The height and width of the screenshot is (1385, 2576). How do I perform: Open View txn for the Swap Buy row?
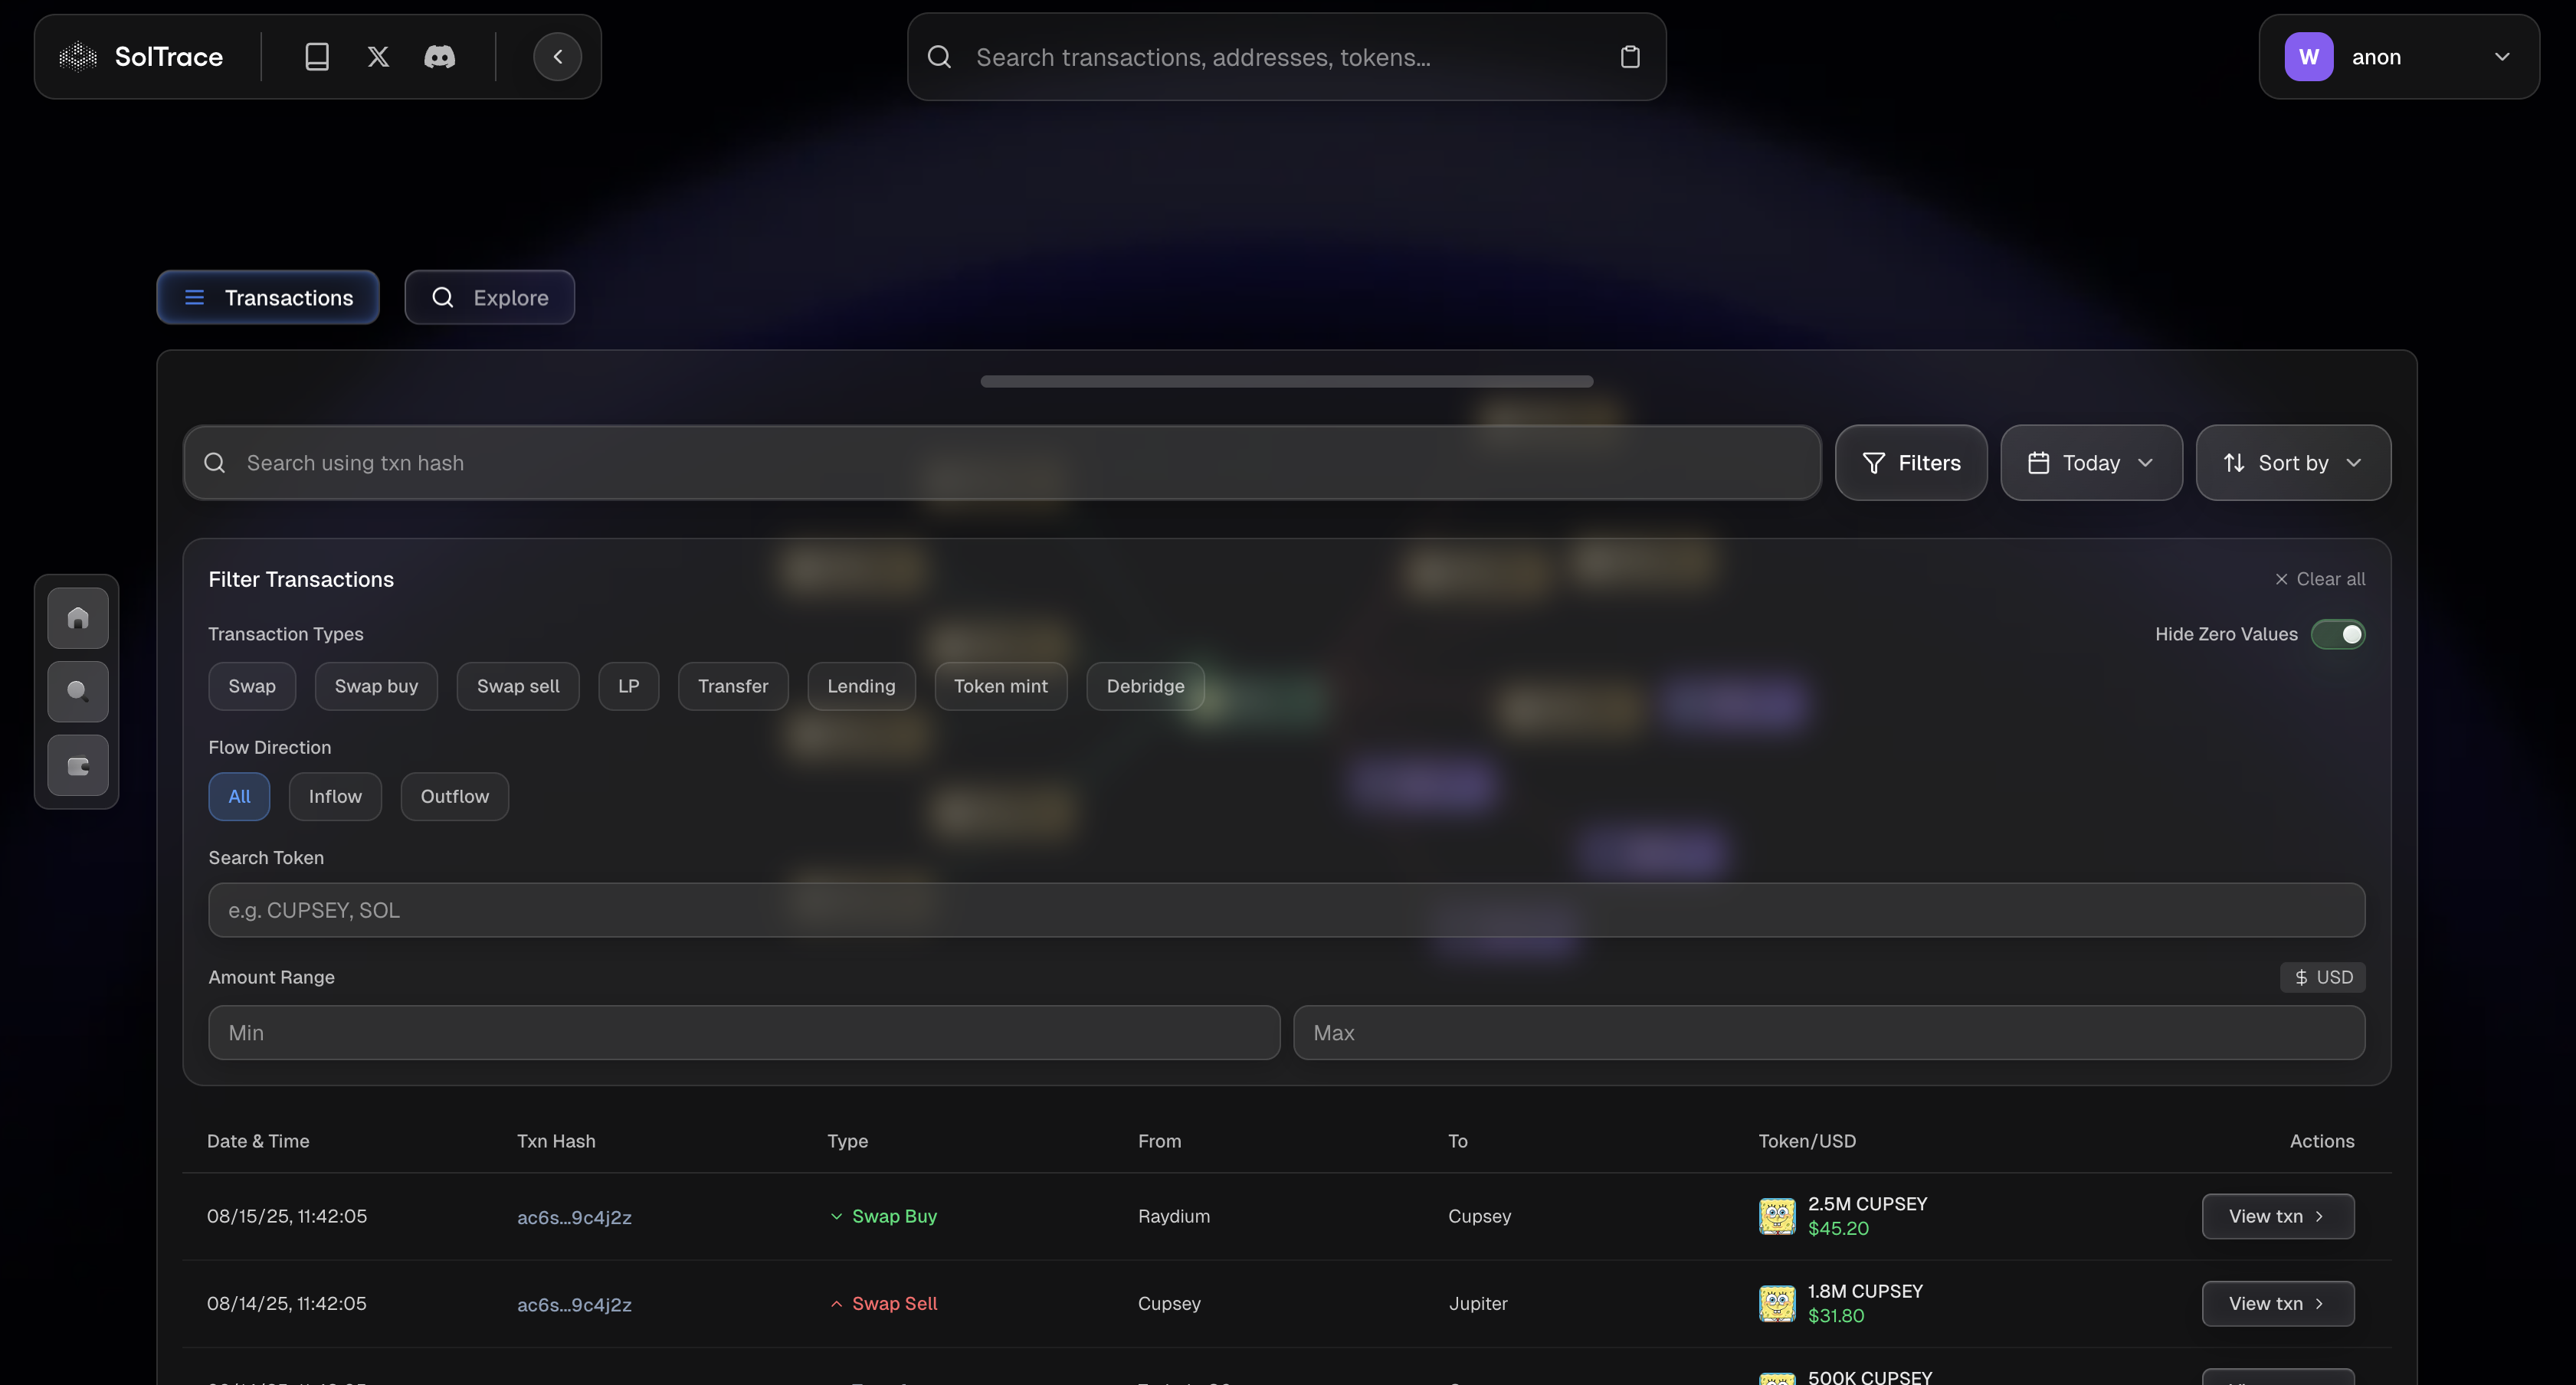coord(2277,1216)
